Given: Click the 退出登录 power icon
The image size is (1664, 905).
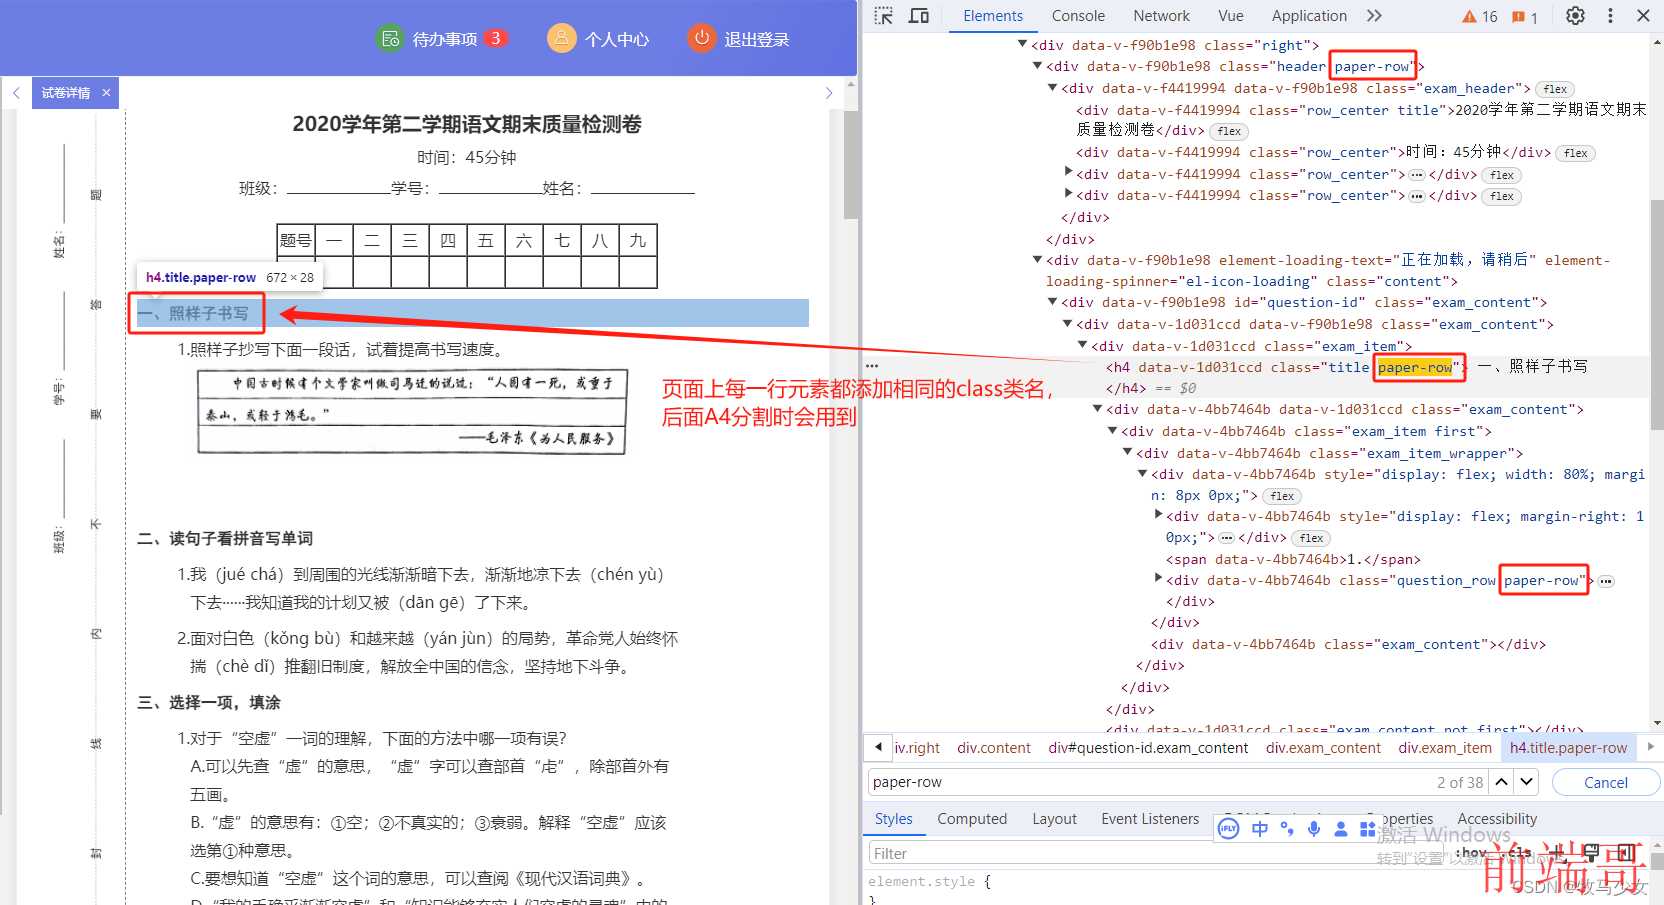Looking at the screenshot, I should [x=702, y=38].
